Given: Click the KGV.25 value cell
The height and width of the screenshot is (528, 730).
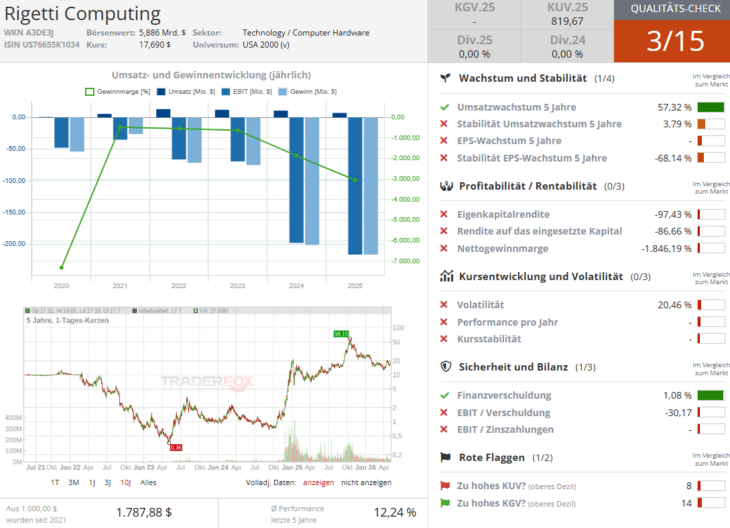Looking at the screenshot, I should (474, 21).
